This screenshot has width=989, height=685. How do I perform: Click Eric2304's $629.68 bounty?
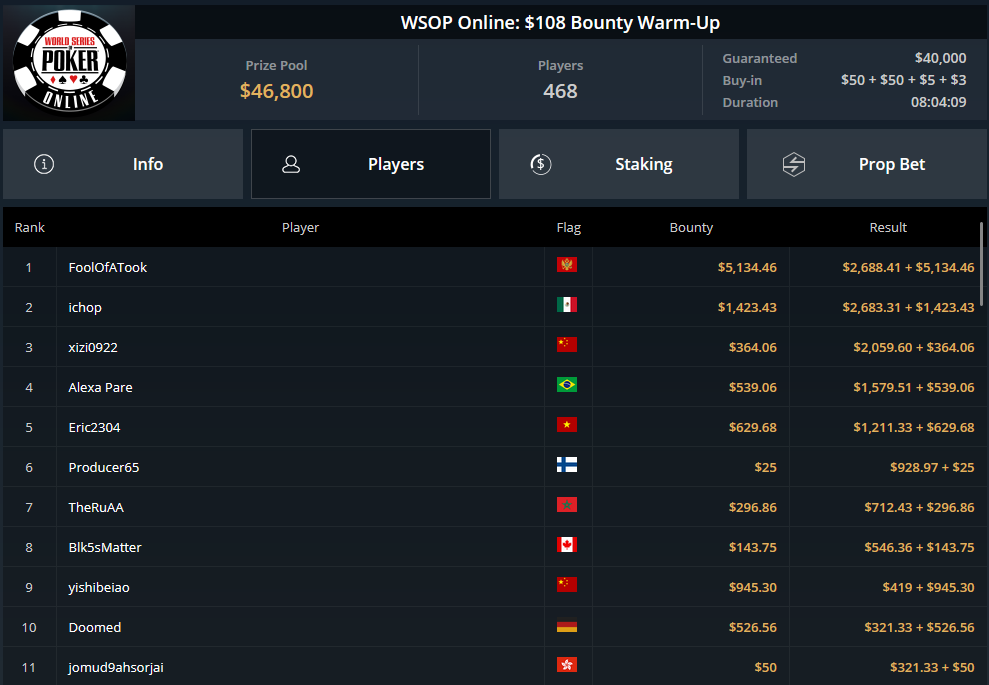pos(752,428)
